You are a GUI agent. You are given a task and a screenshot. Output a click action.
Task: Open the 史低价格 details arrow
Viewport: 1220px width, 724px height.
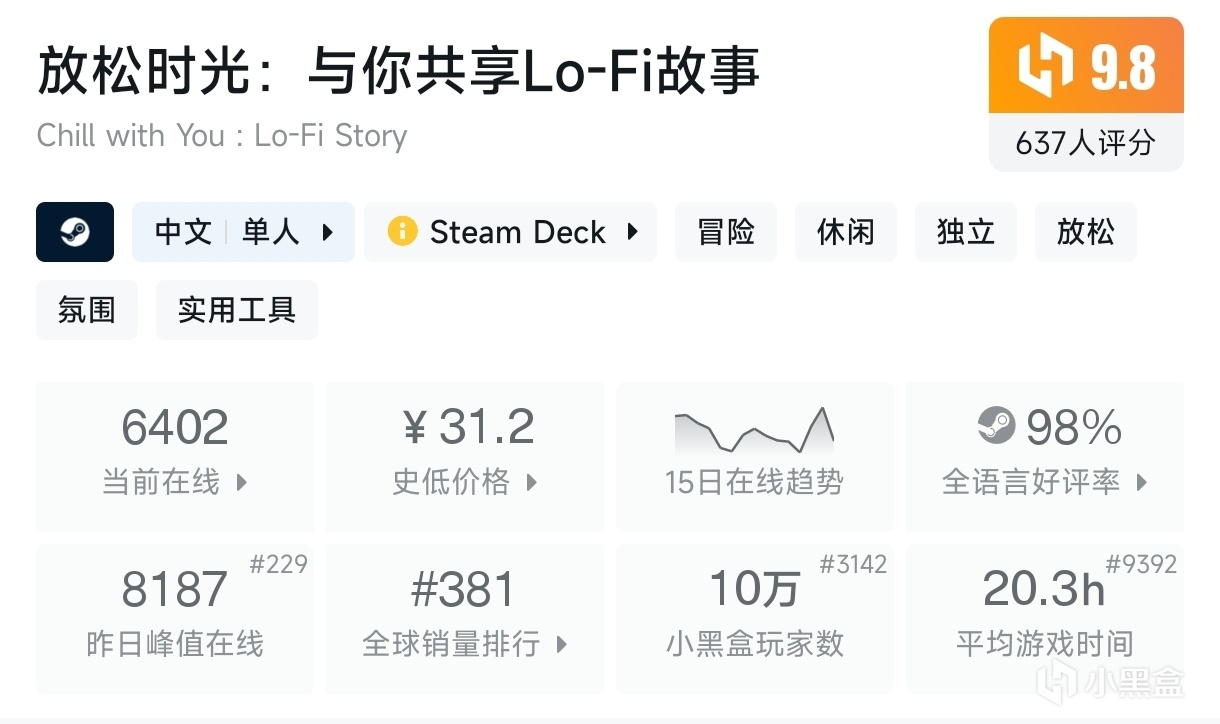532,482
